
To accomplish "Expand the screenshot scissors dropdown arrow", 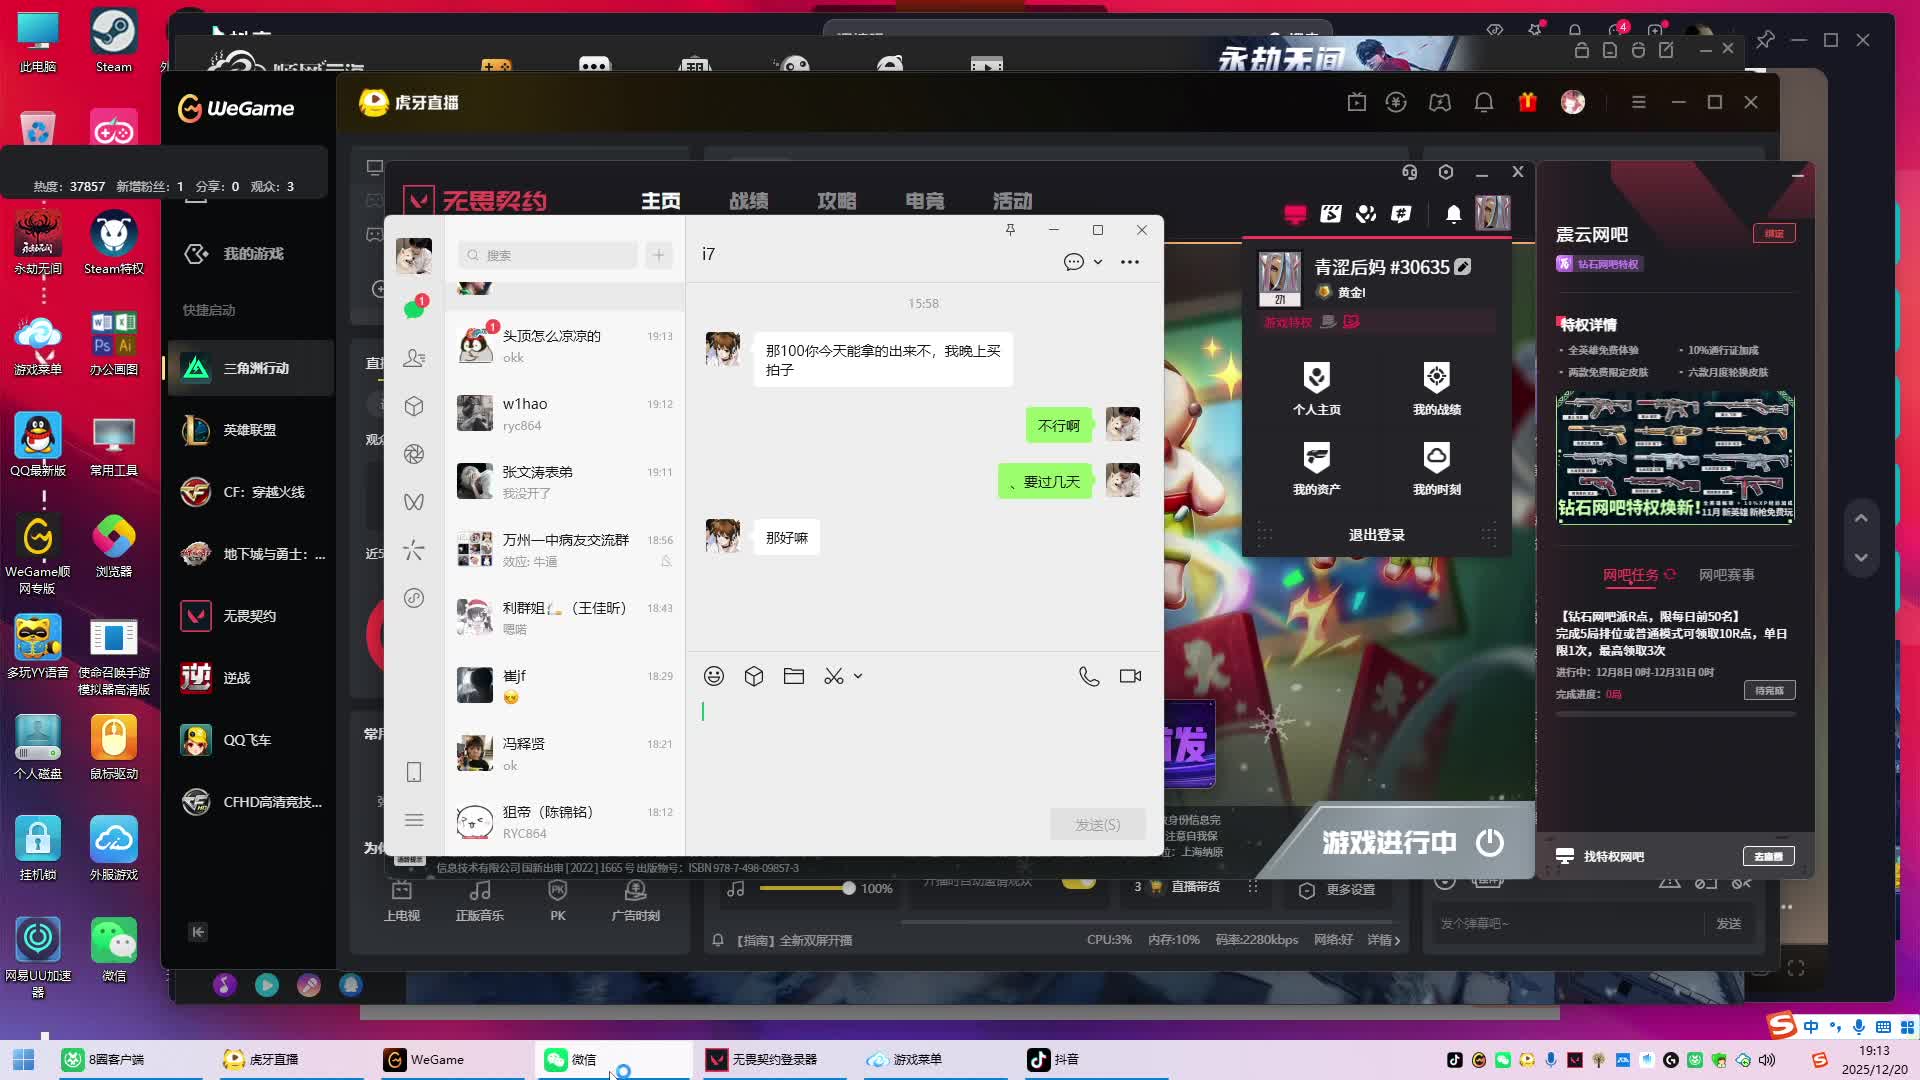I will pos(858,677).
